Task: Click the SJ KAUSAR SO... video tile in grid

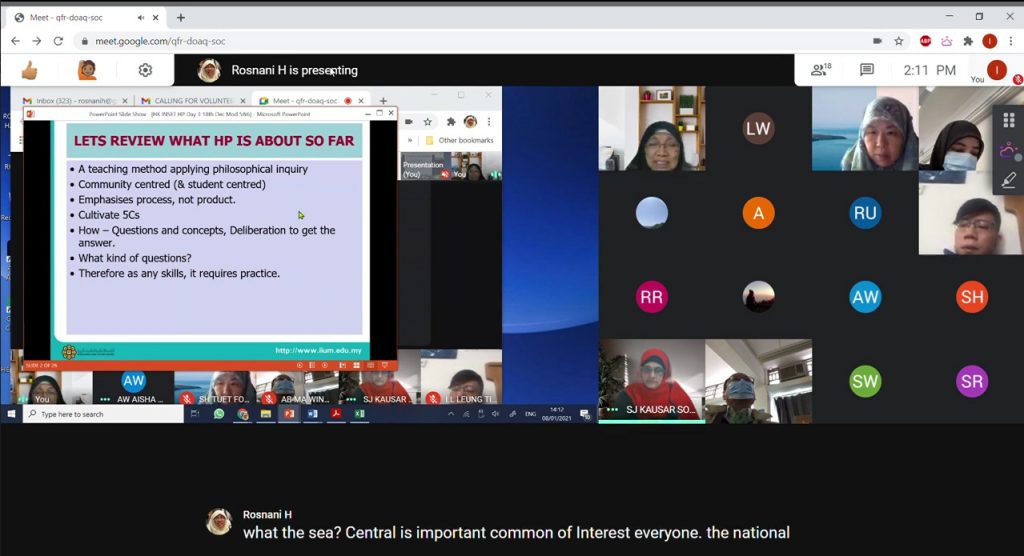Action: tap(652, 381)
